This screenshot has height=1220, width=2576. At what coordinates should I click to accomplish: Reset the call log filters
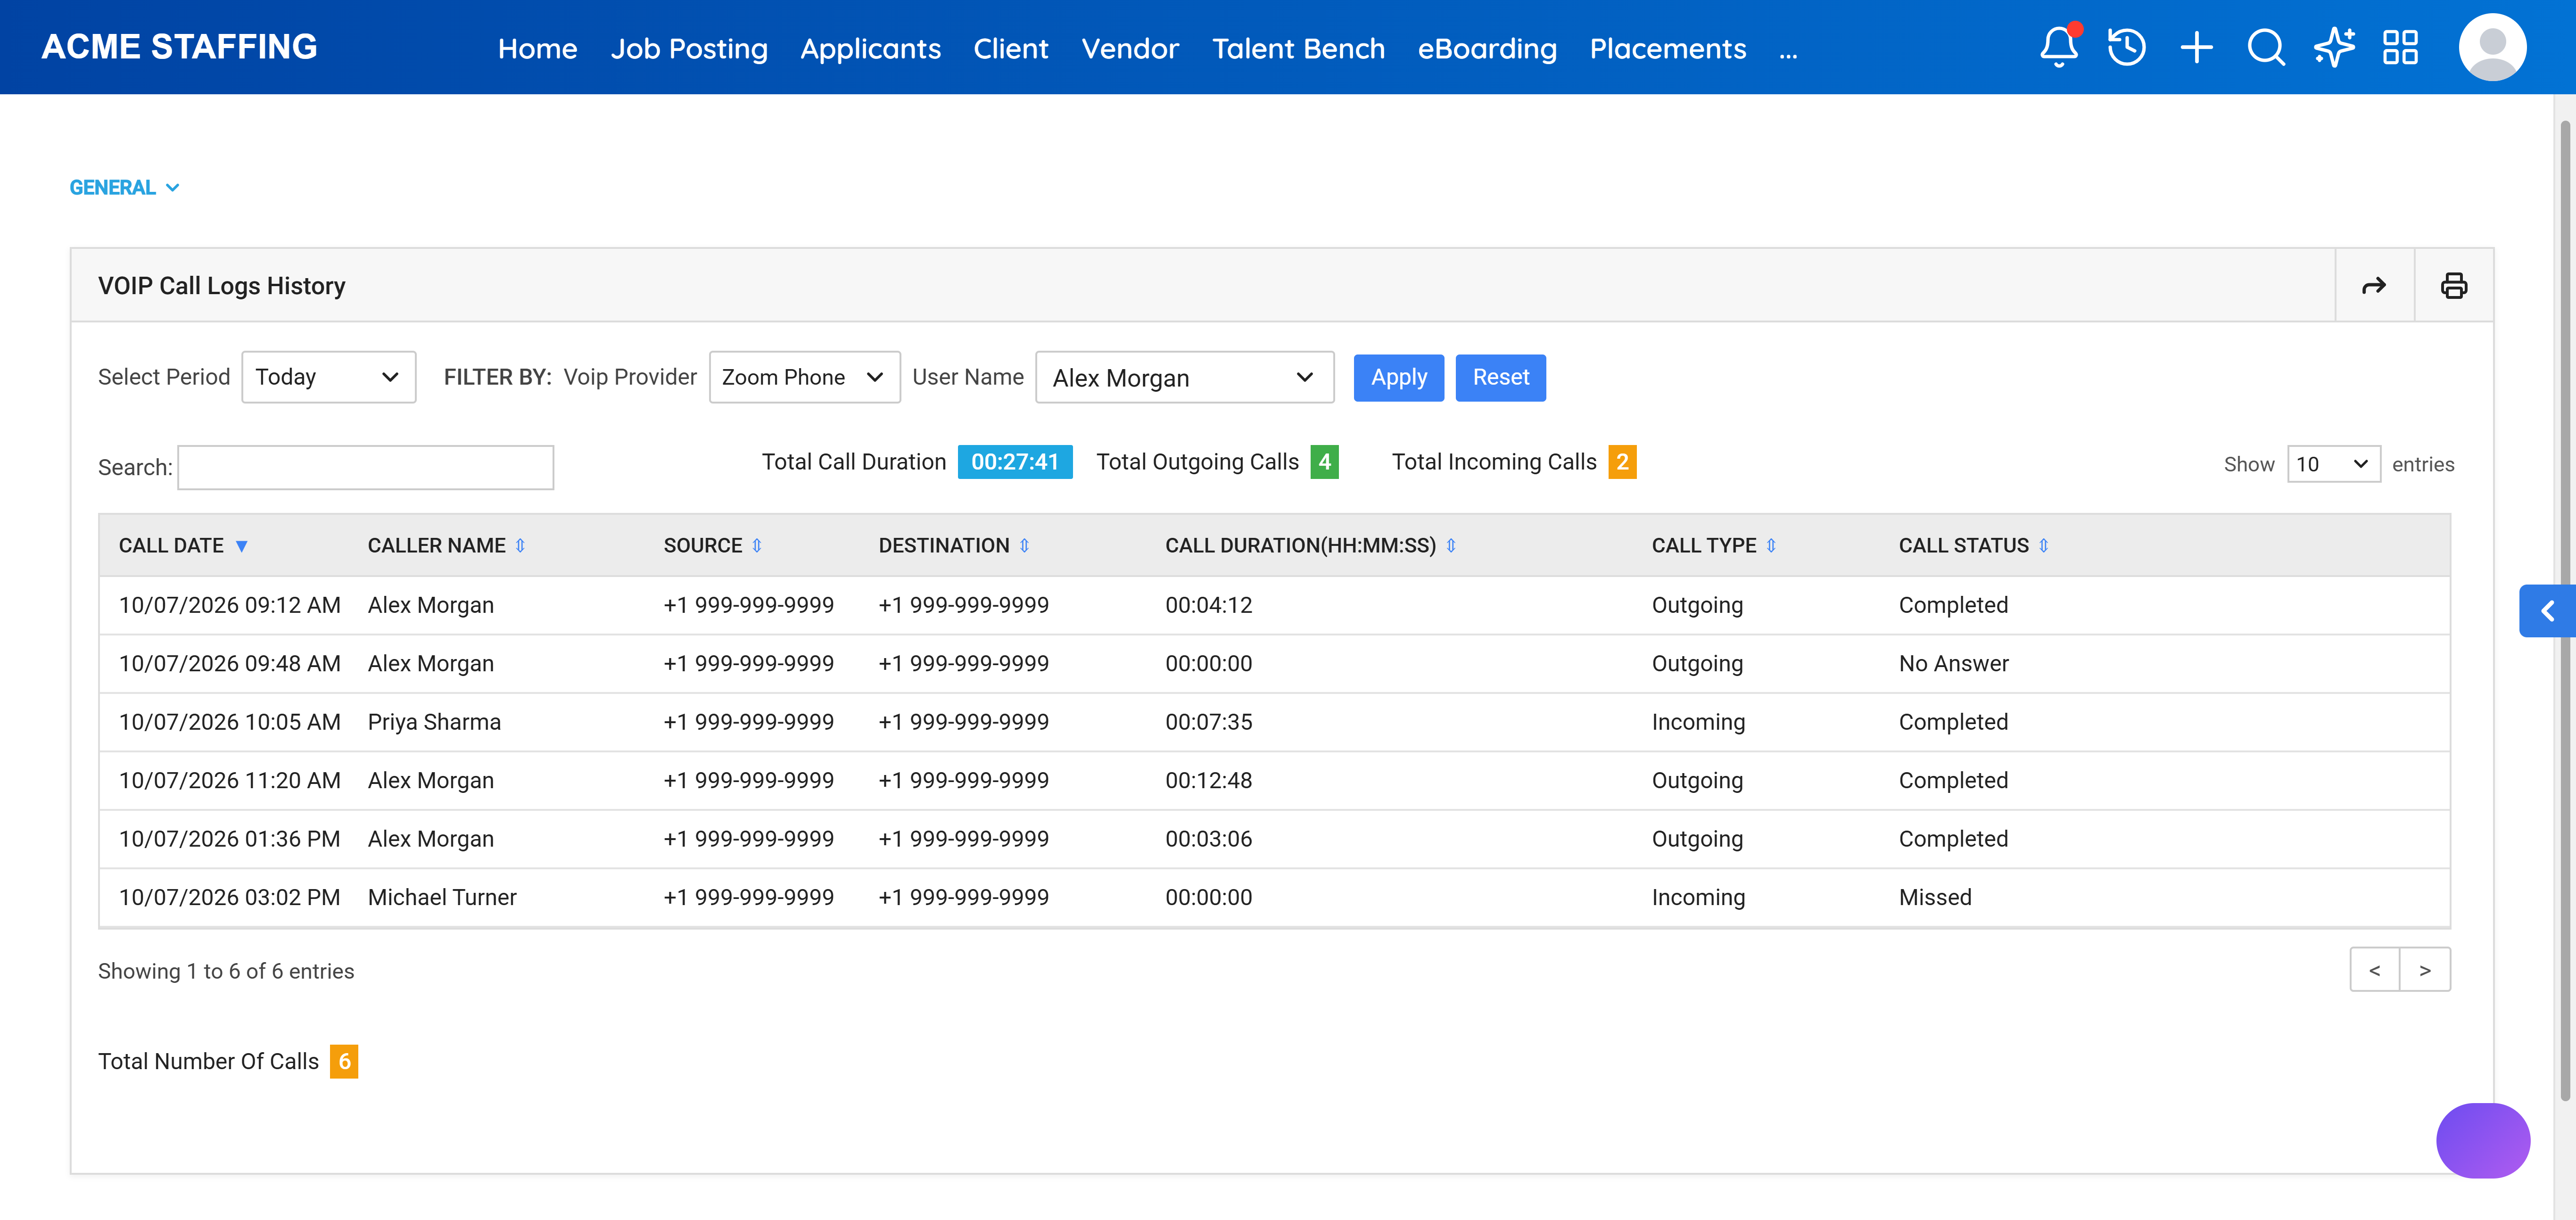point(1500,377)
